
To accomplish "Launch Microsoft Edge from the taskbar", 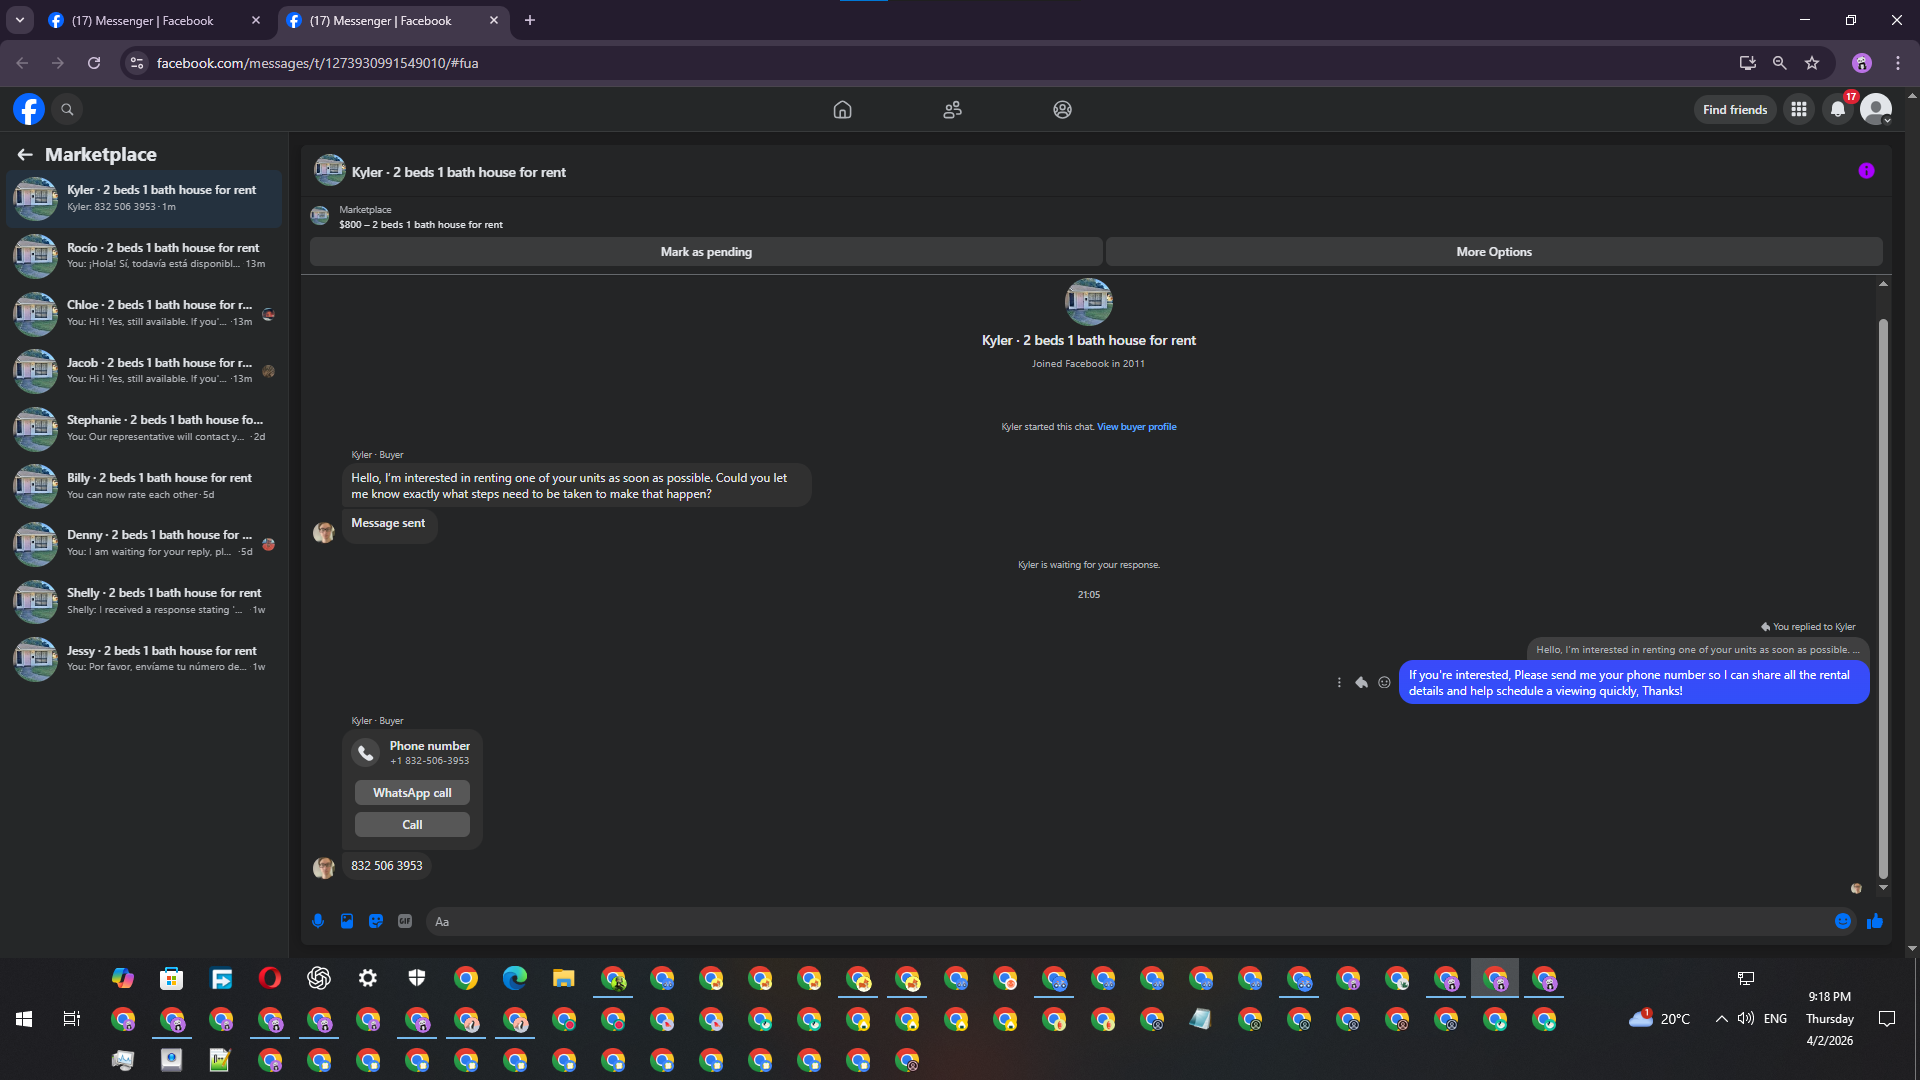I will (515, 978).
